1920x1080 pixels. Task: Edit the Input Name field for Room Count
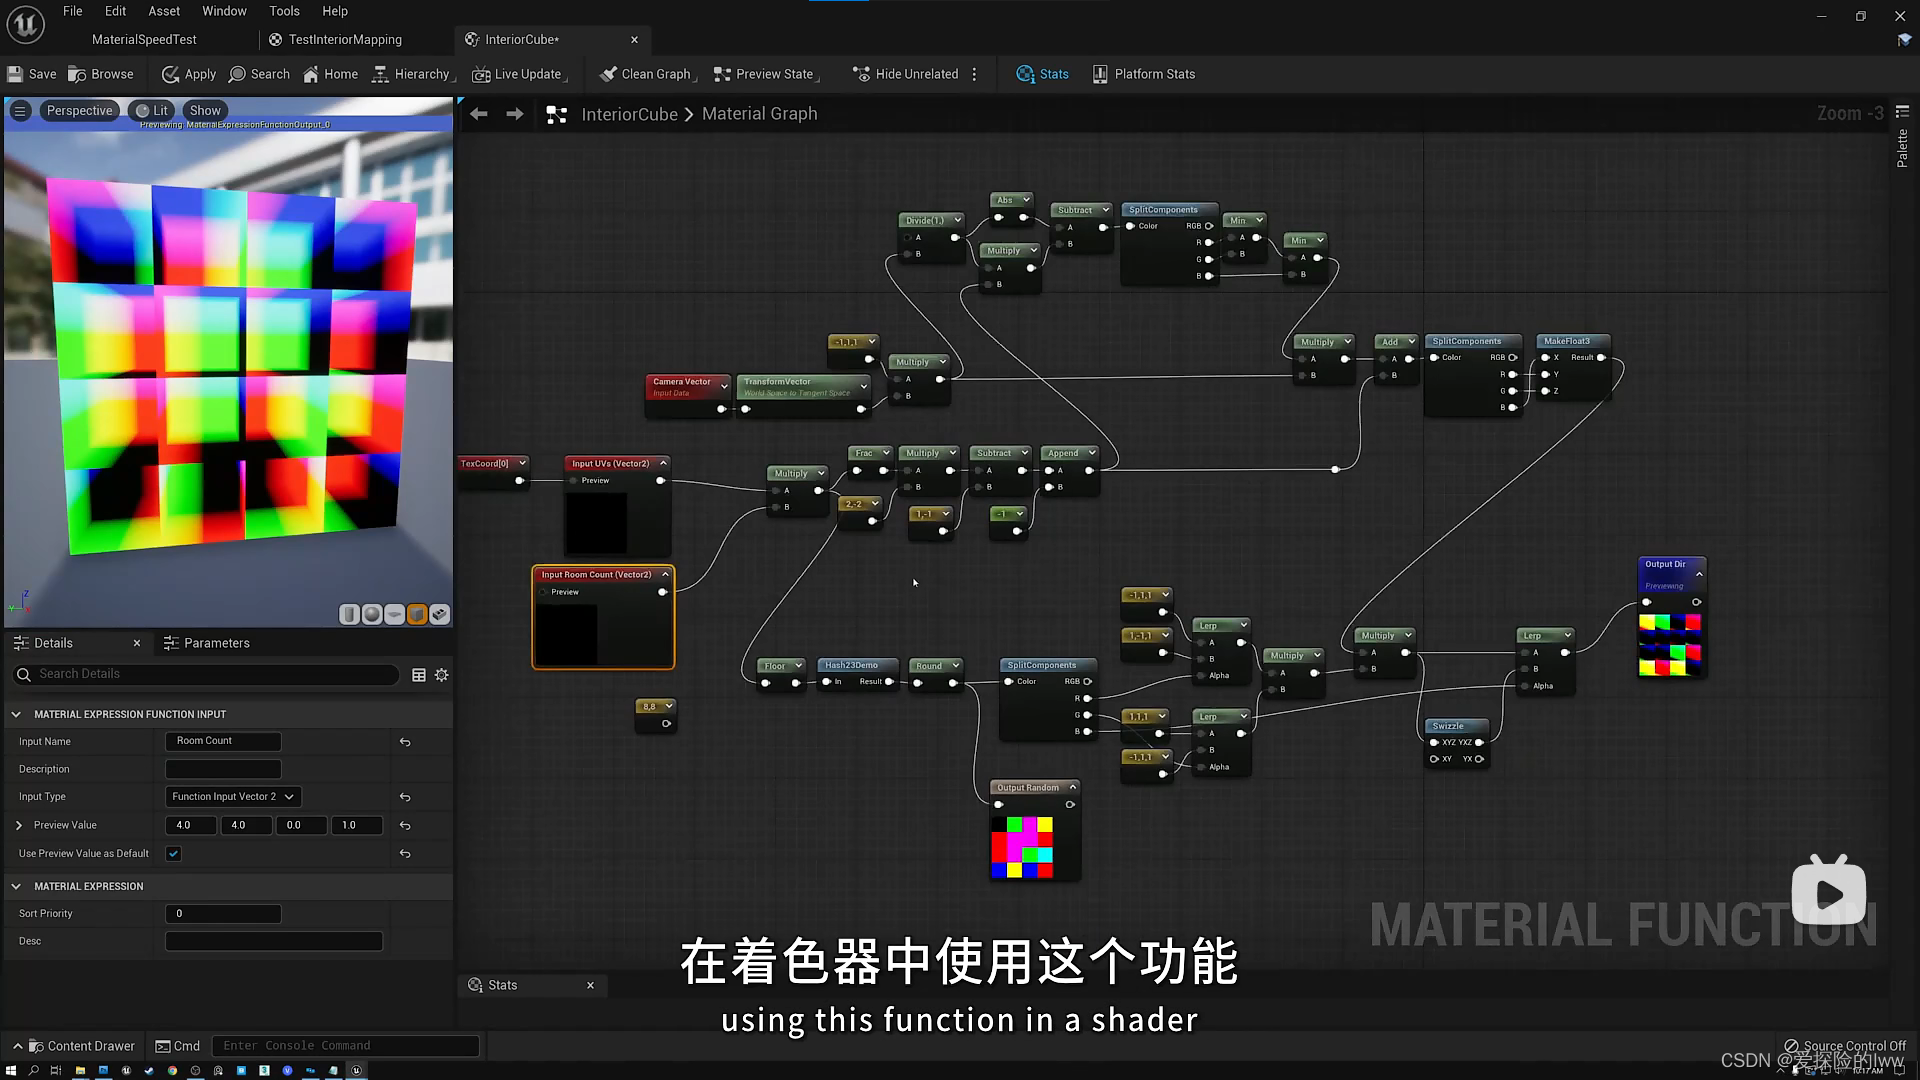[222, 740]
